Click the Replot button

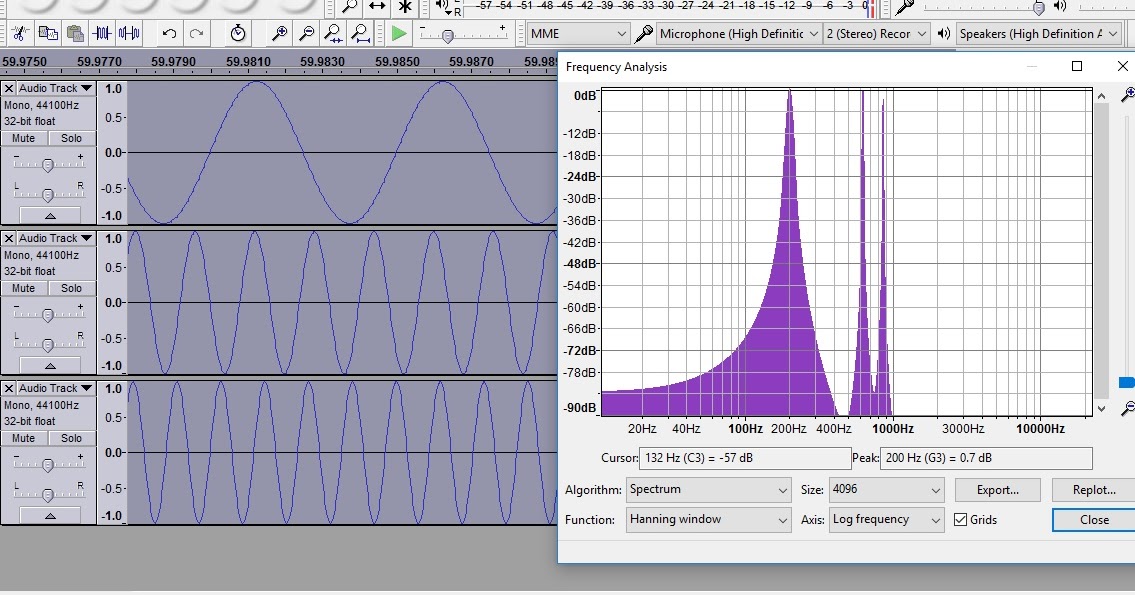[1093, 489]
